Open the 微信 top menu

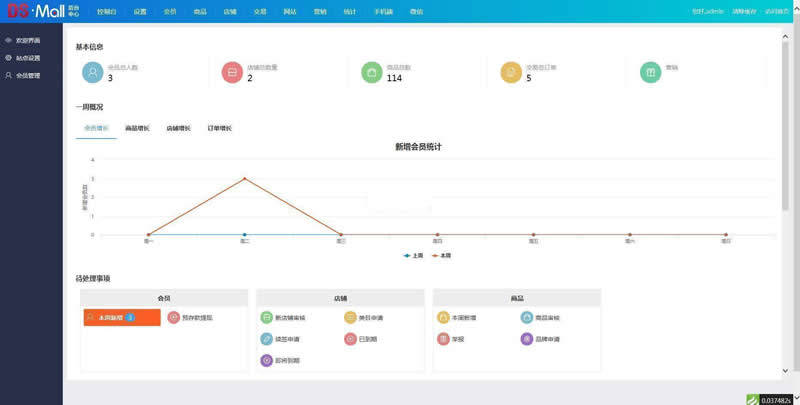tap(416, 11)
